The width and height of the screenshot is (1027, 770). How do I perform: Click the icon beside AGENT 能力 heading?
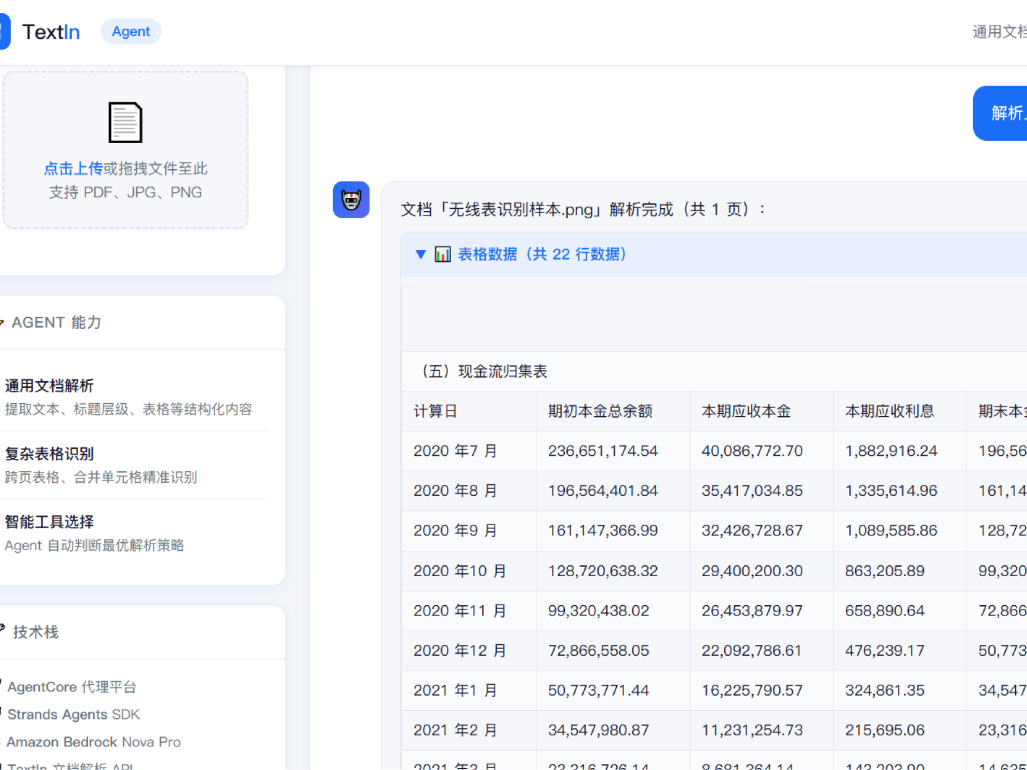[2, 322]
